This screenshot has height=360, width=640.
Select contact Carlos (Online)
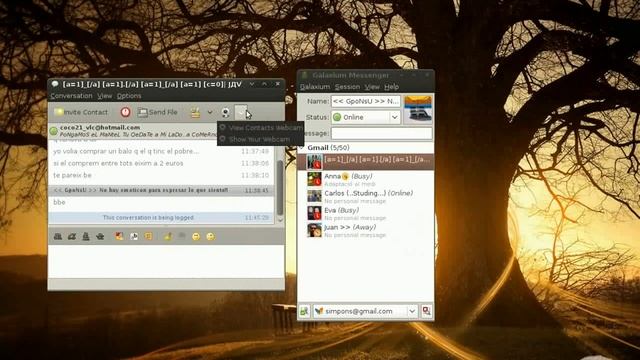(366, 196)
